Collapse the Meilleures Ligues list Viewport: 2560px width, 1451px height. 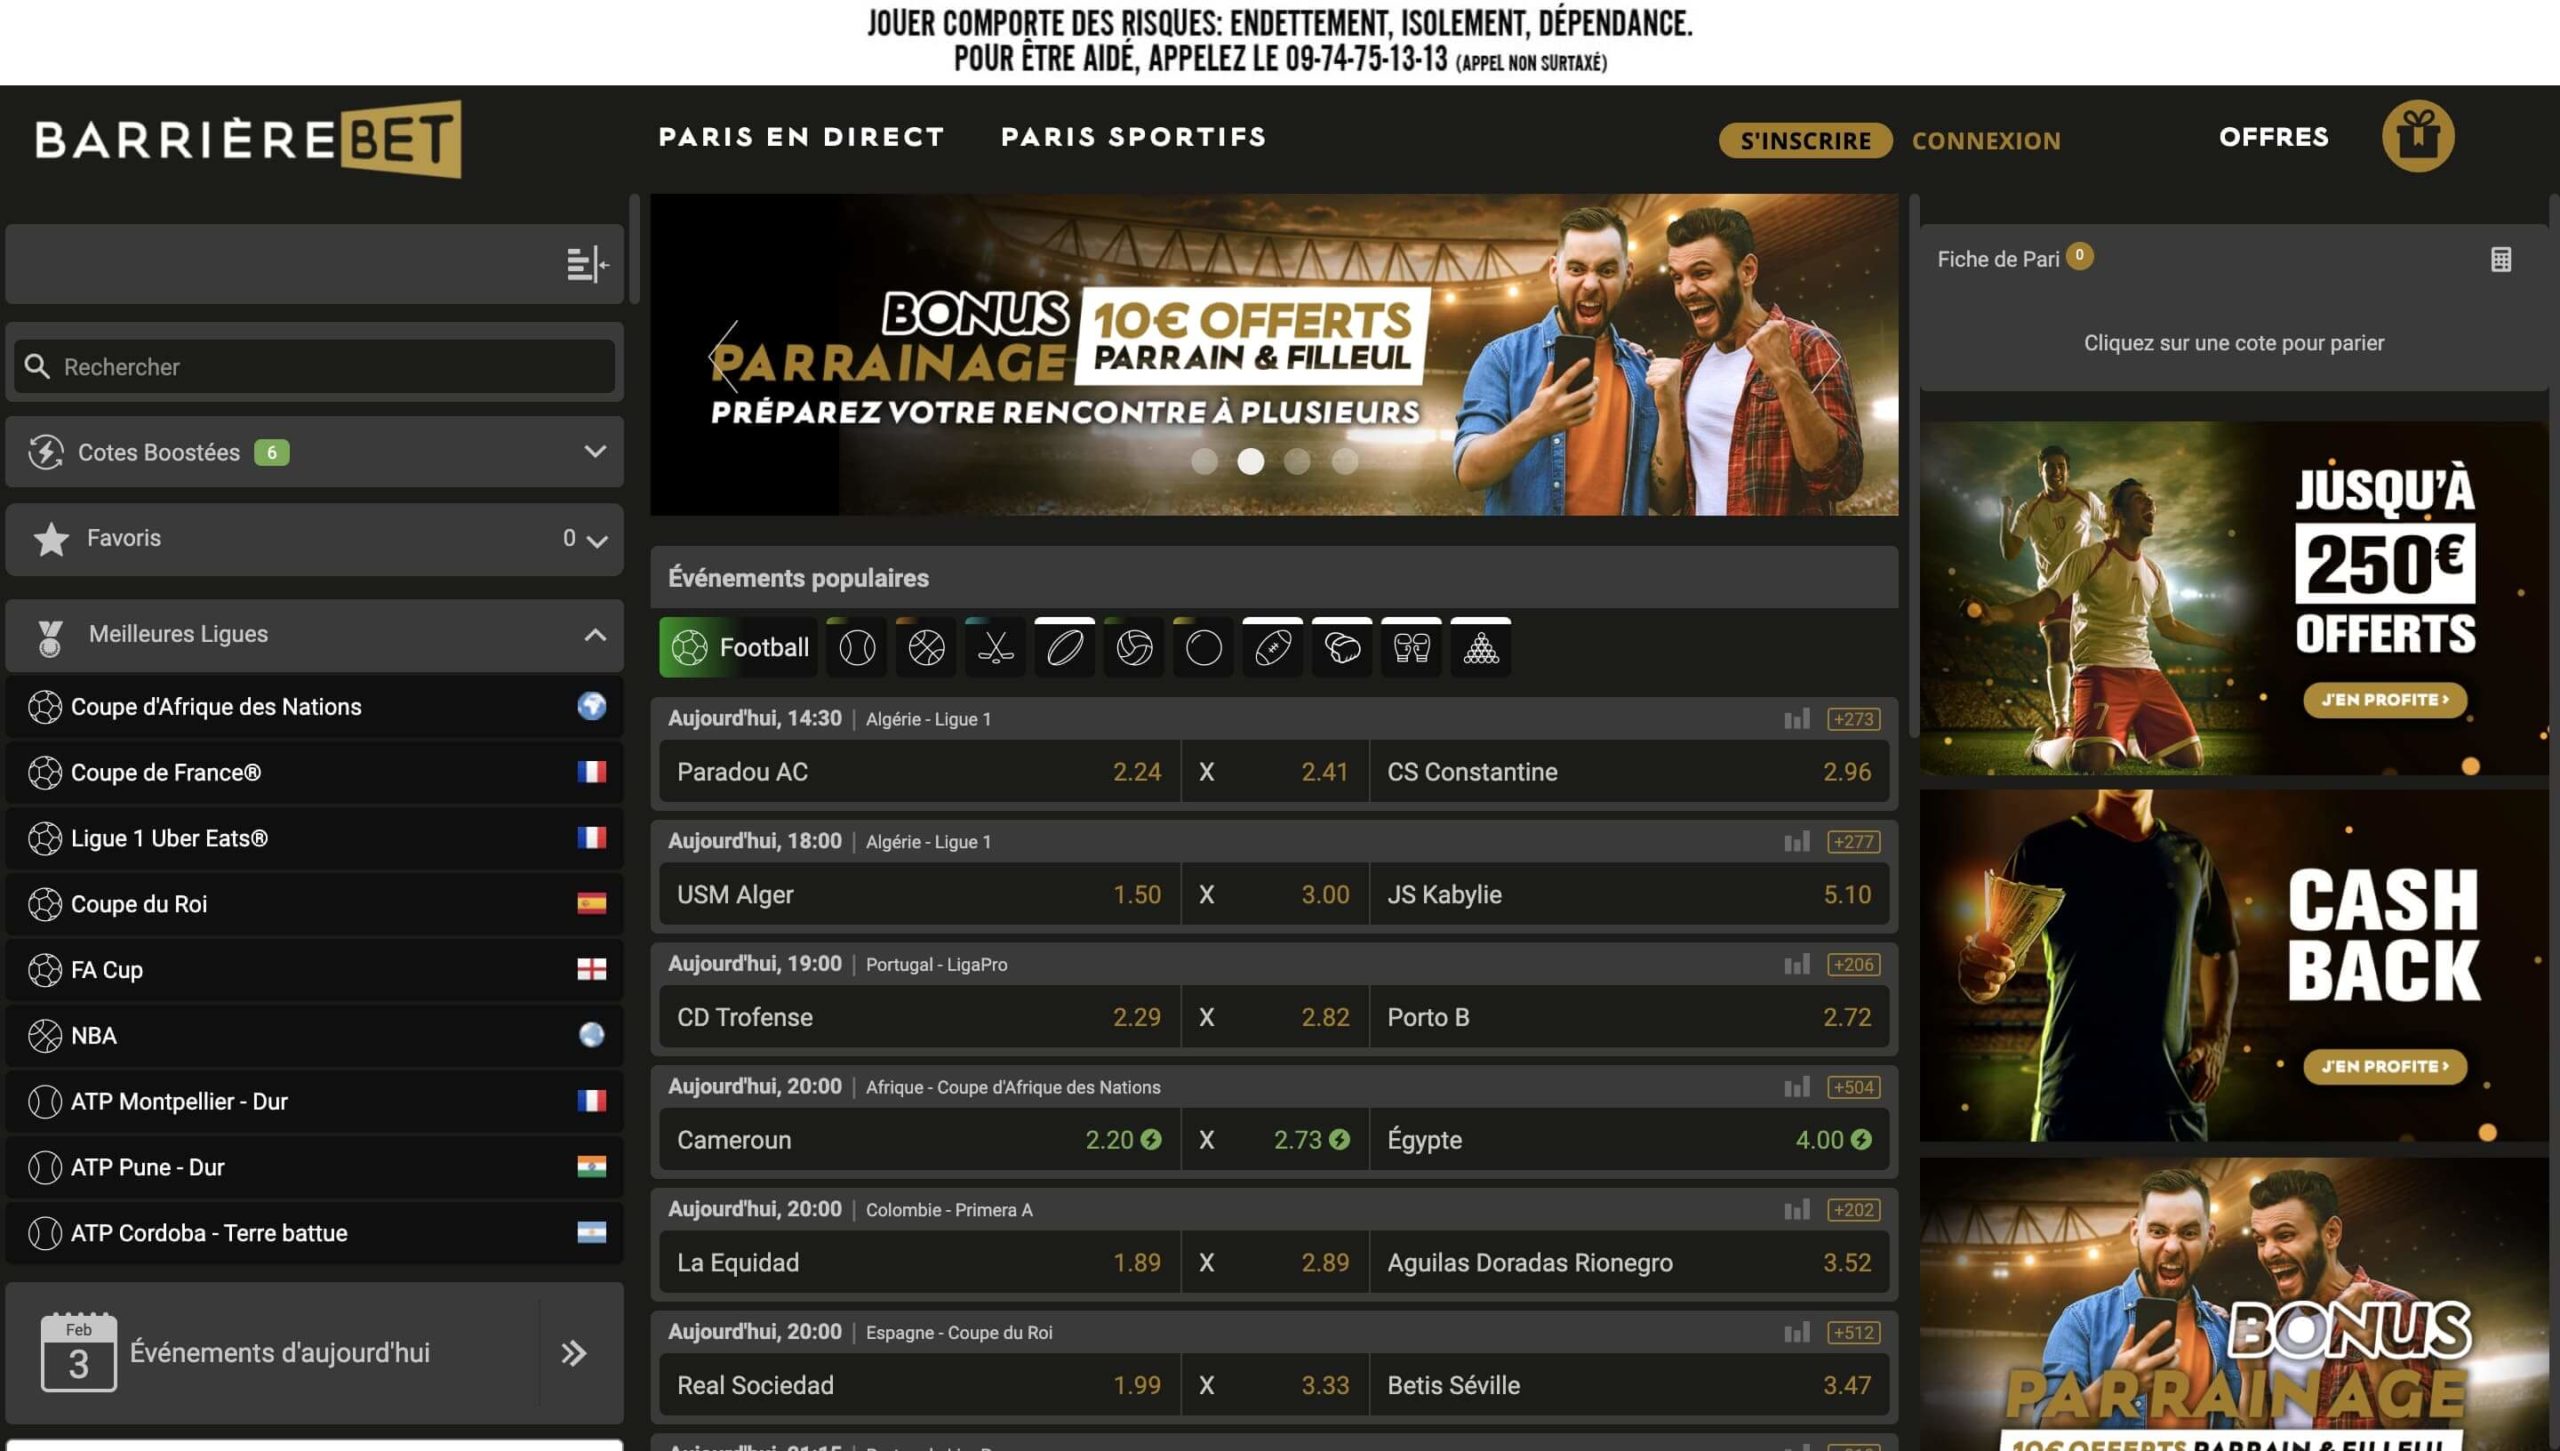click(x=595, y=635)
